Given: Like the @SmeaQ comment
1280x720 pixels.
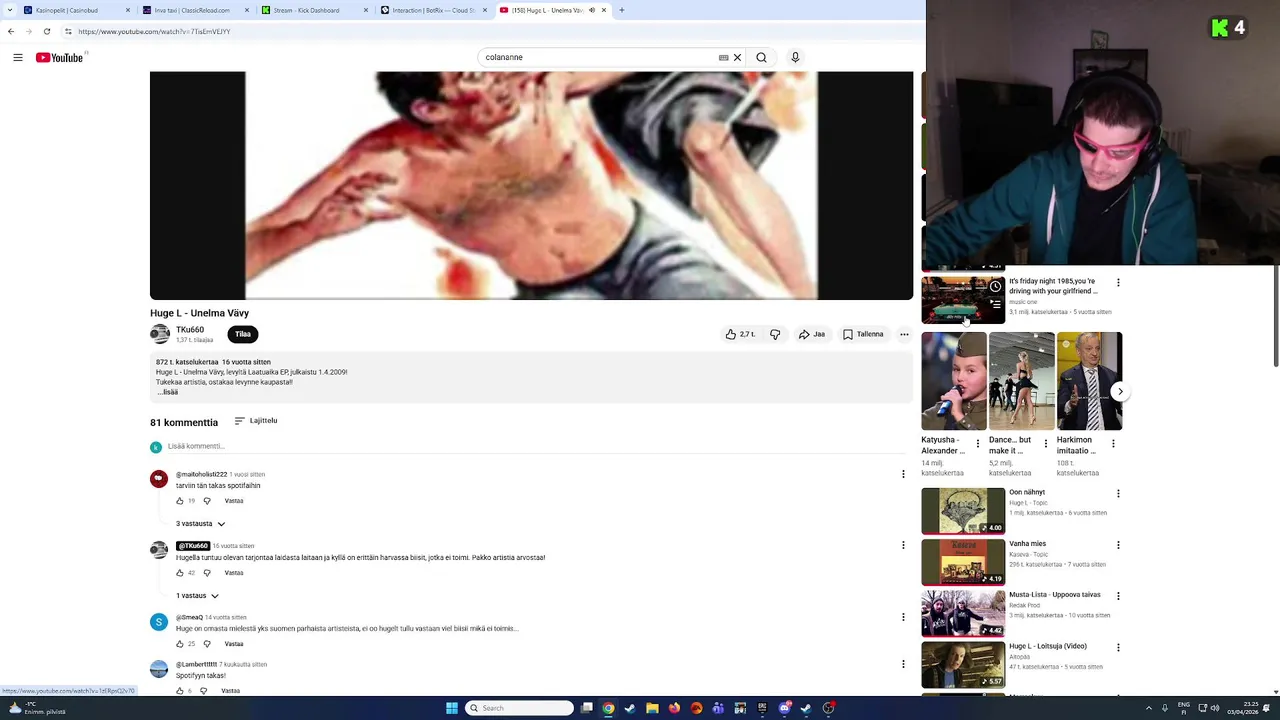Looking at the screenshot, I should coord(180,644).
